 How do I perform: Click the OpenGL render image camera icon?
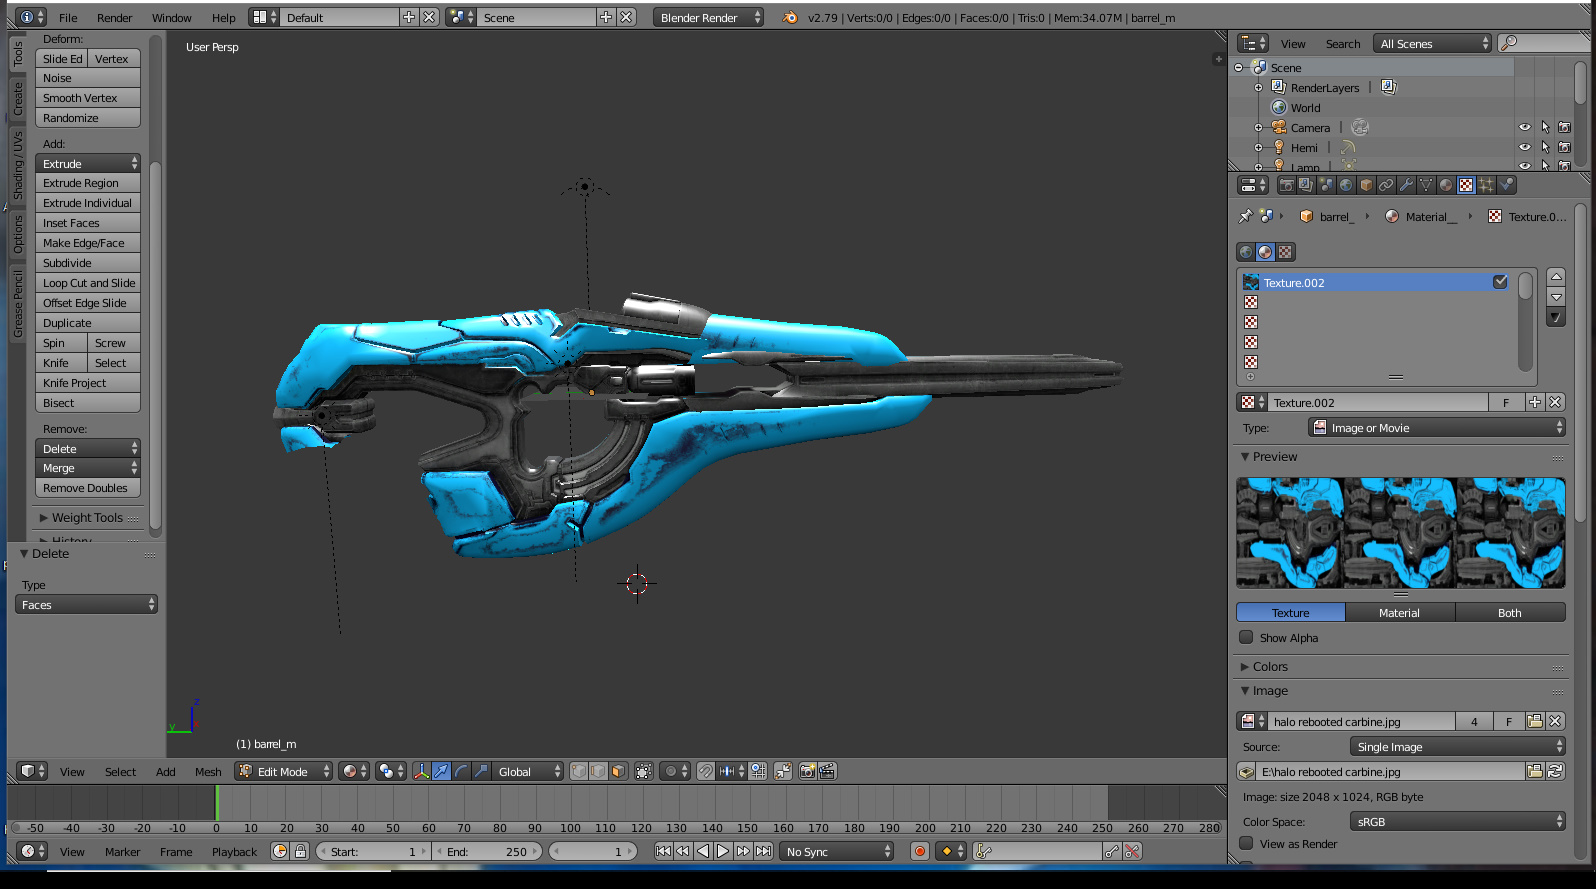point(807,771)
